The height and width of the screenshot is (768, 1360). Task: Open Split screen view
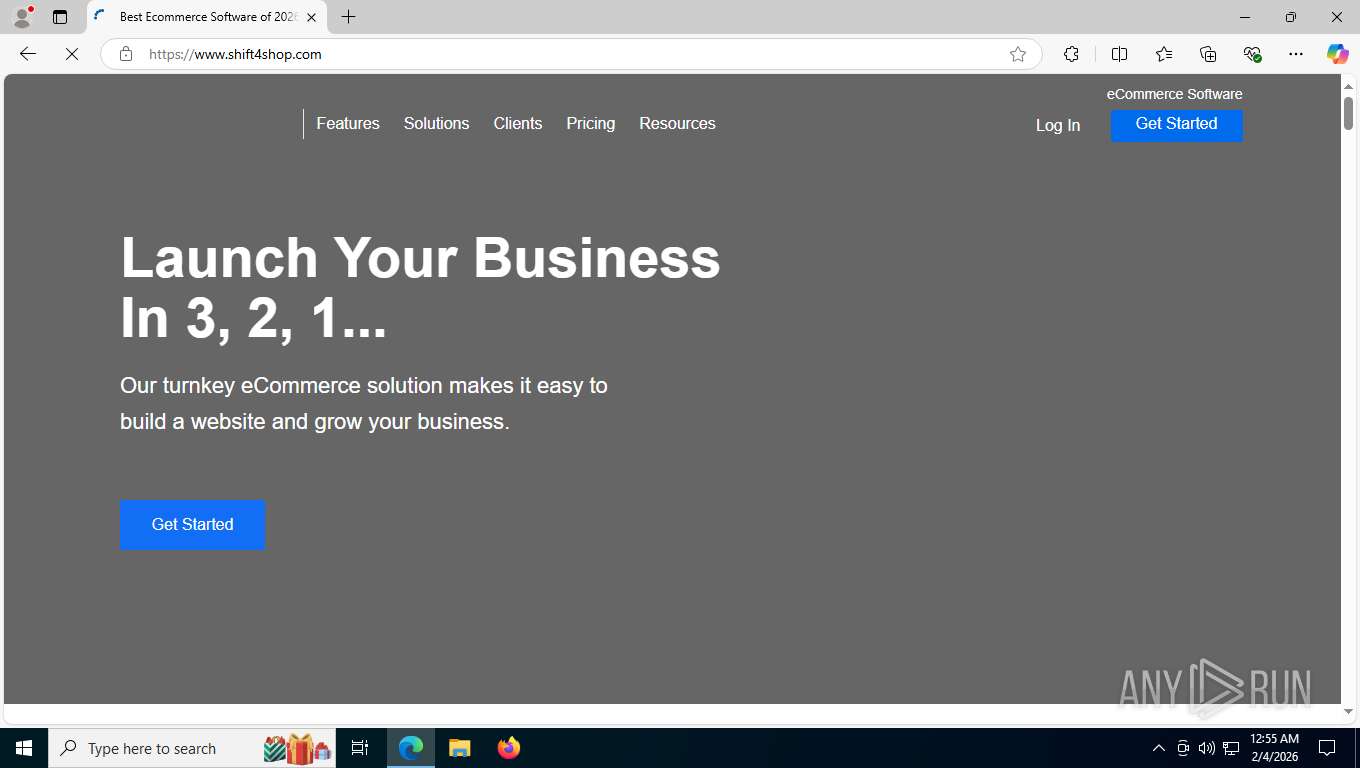coord(1119,54)
